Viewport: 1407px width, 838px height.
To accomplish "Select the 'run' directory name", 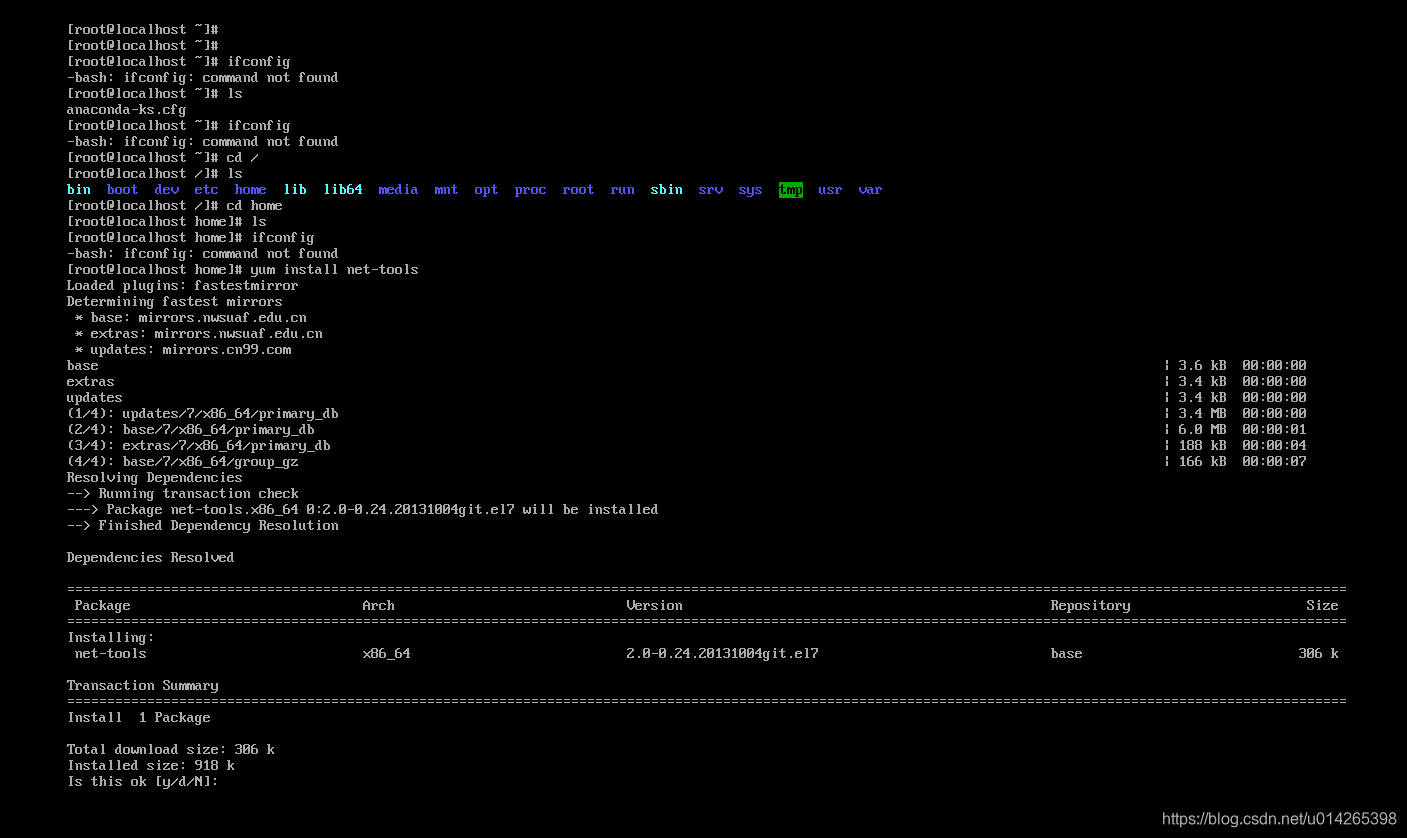I will [623, 190].
